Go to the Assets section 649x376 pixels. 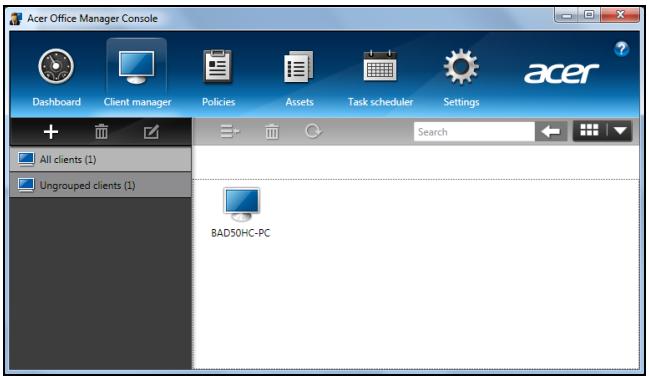(299, 77)
